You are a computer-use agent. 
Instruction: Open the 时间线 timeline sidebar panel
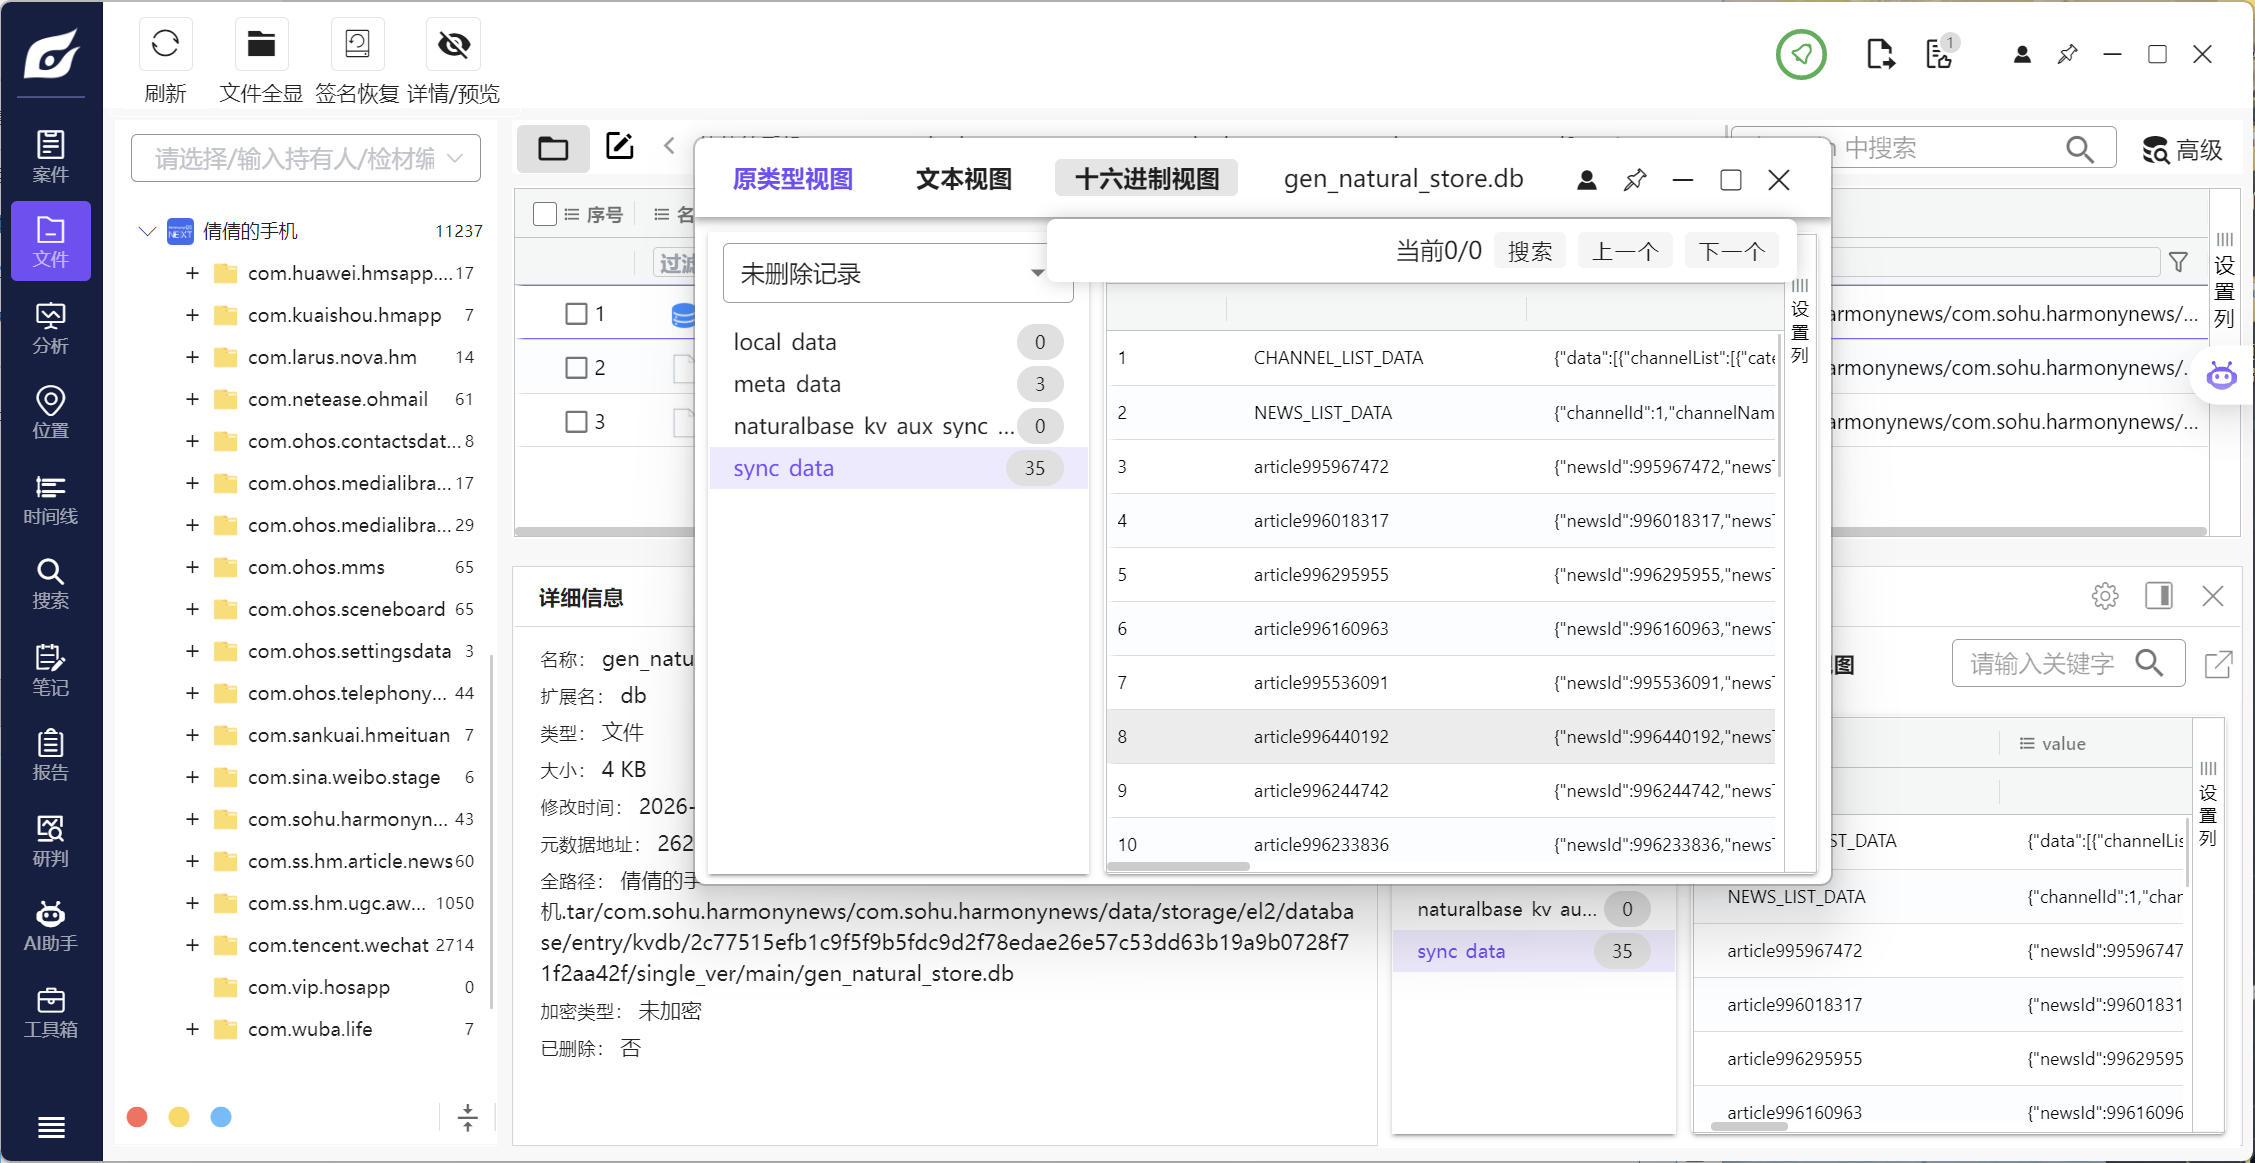50,499
